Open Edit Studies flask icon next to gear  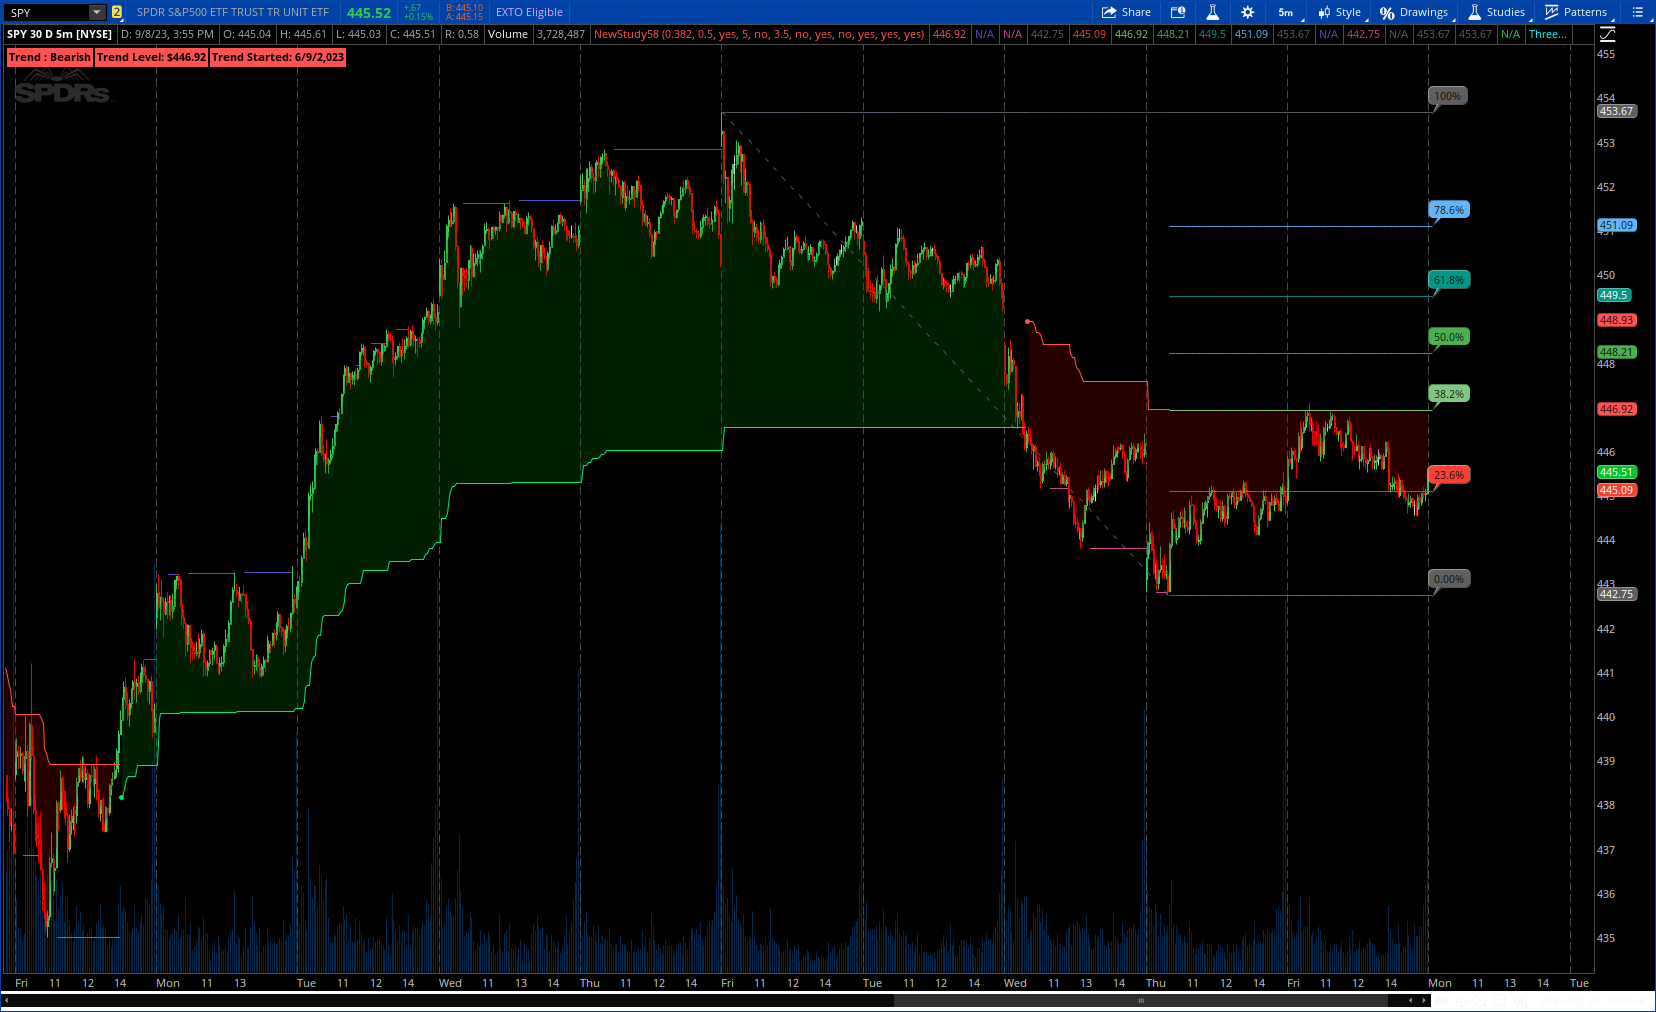click(1212, 12)
